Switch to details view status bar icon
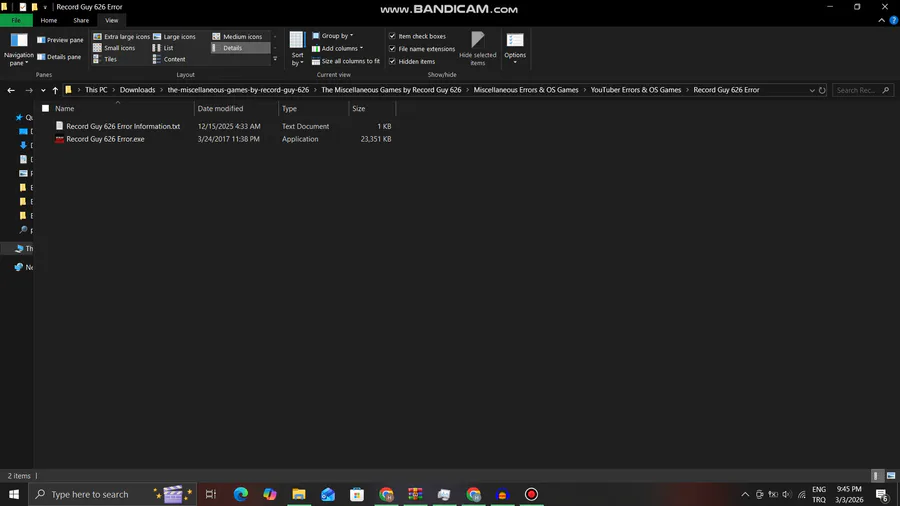Viewport: 900px width, 506px height. 876,476
